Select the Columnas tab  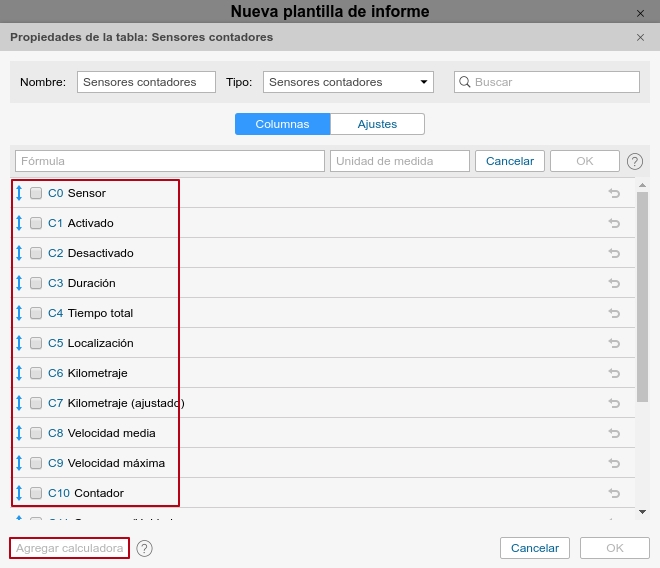tap(282, 124)
